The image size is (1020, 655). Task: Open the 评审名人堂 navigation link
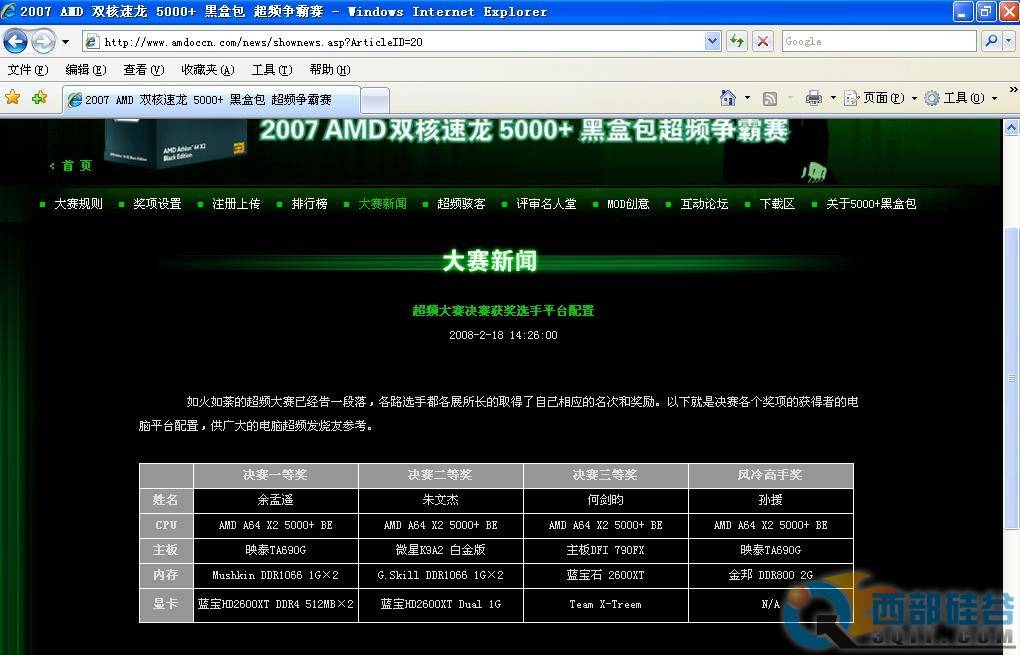point(546,204)
